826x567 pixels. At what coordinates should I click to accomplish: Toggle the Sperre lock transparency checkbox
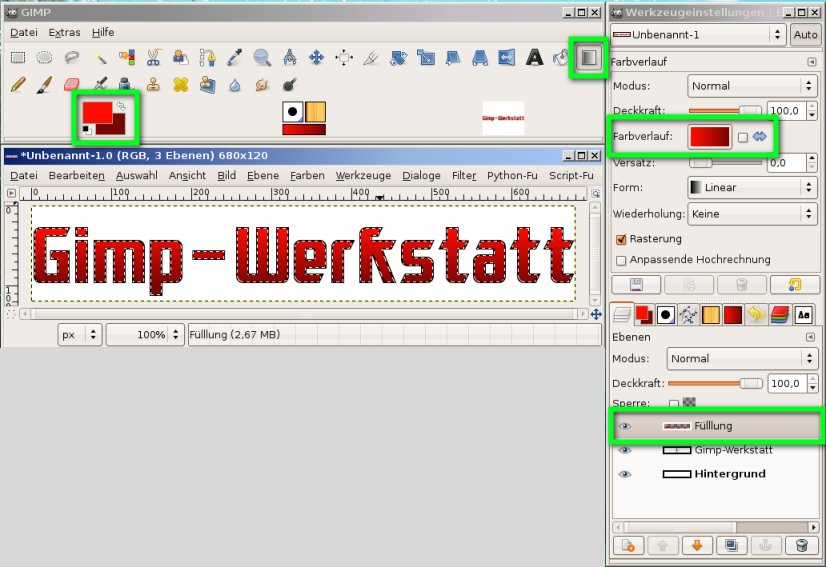pyautogui.click(x=673, y=403)
